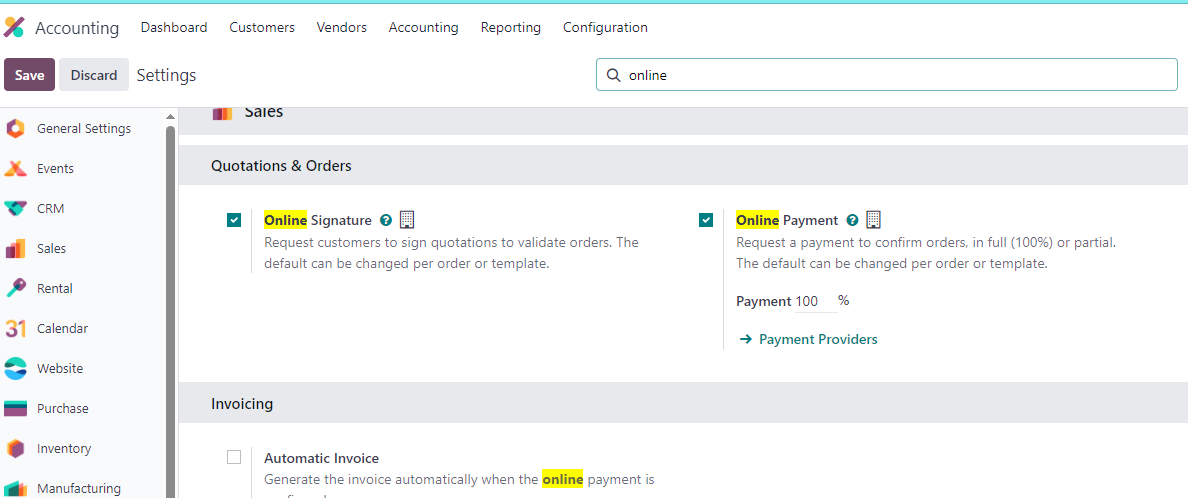
Task: Click the Accounting app title
Action: [x=77, y=28]
